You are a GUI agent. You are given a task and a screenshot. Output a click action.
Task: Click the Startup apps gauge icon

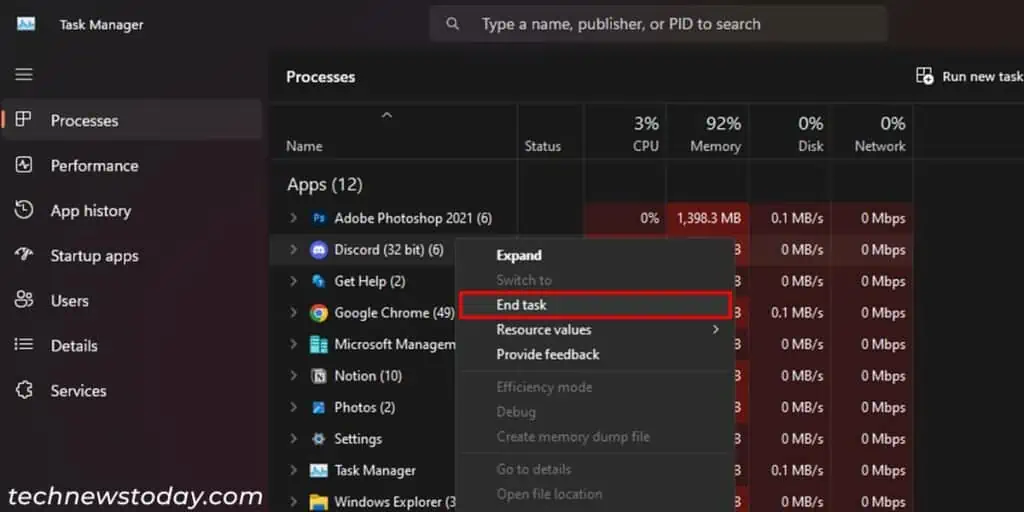coord(24,255)
